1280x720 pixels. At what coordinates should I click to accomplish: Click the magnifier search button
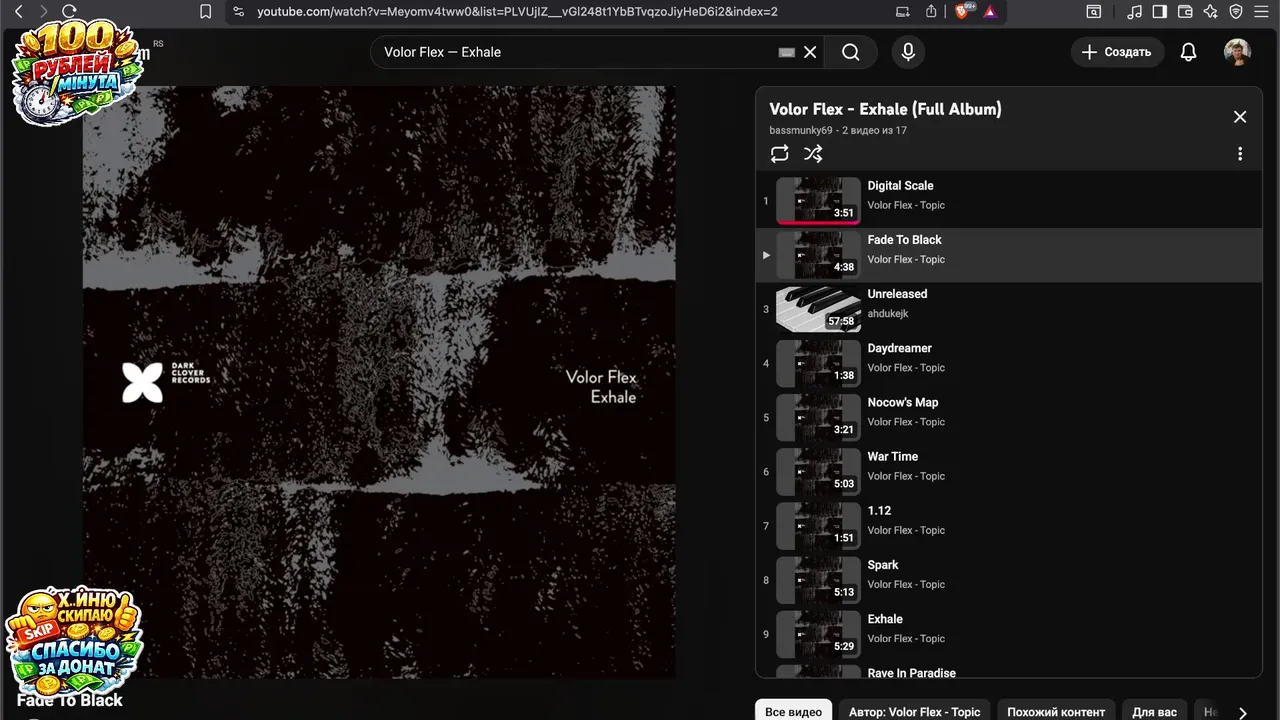[x=851, y=52]
